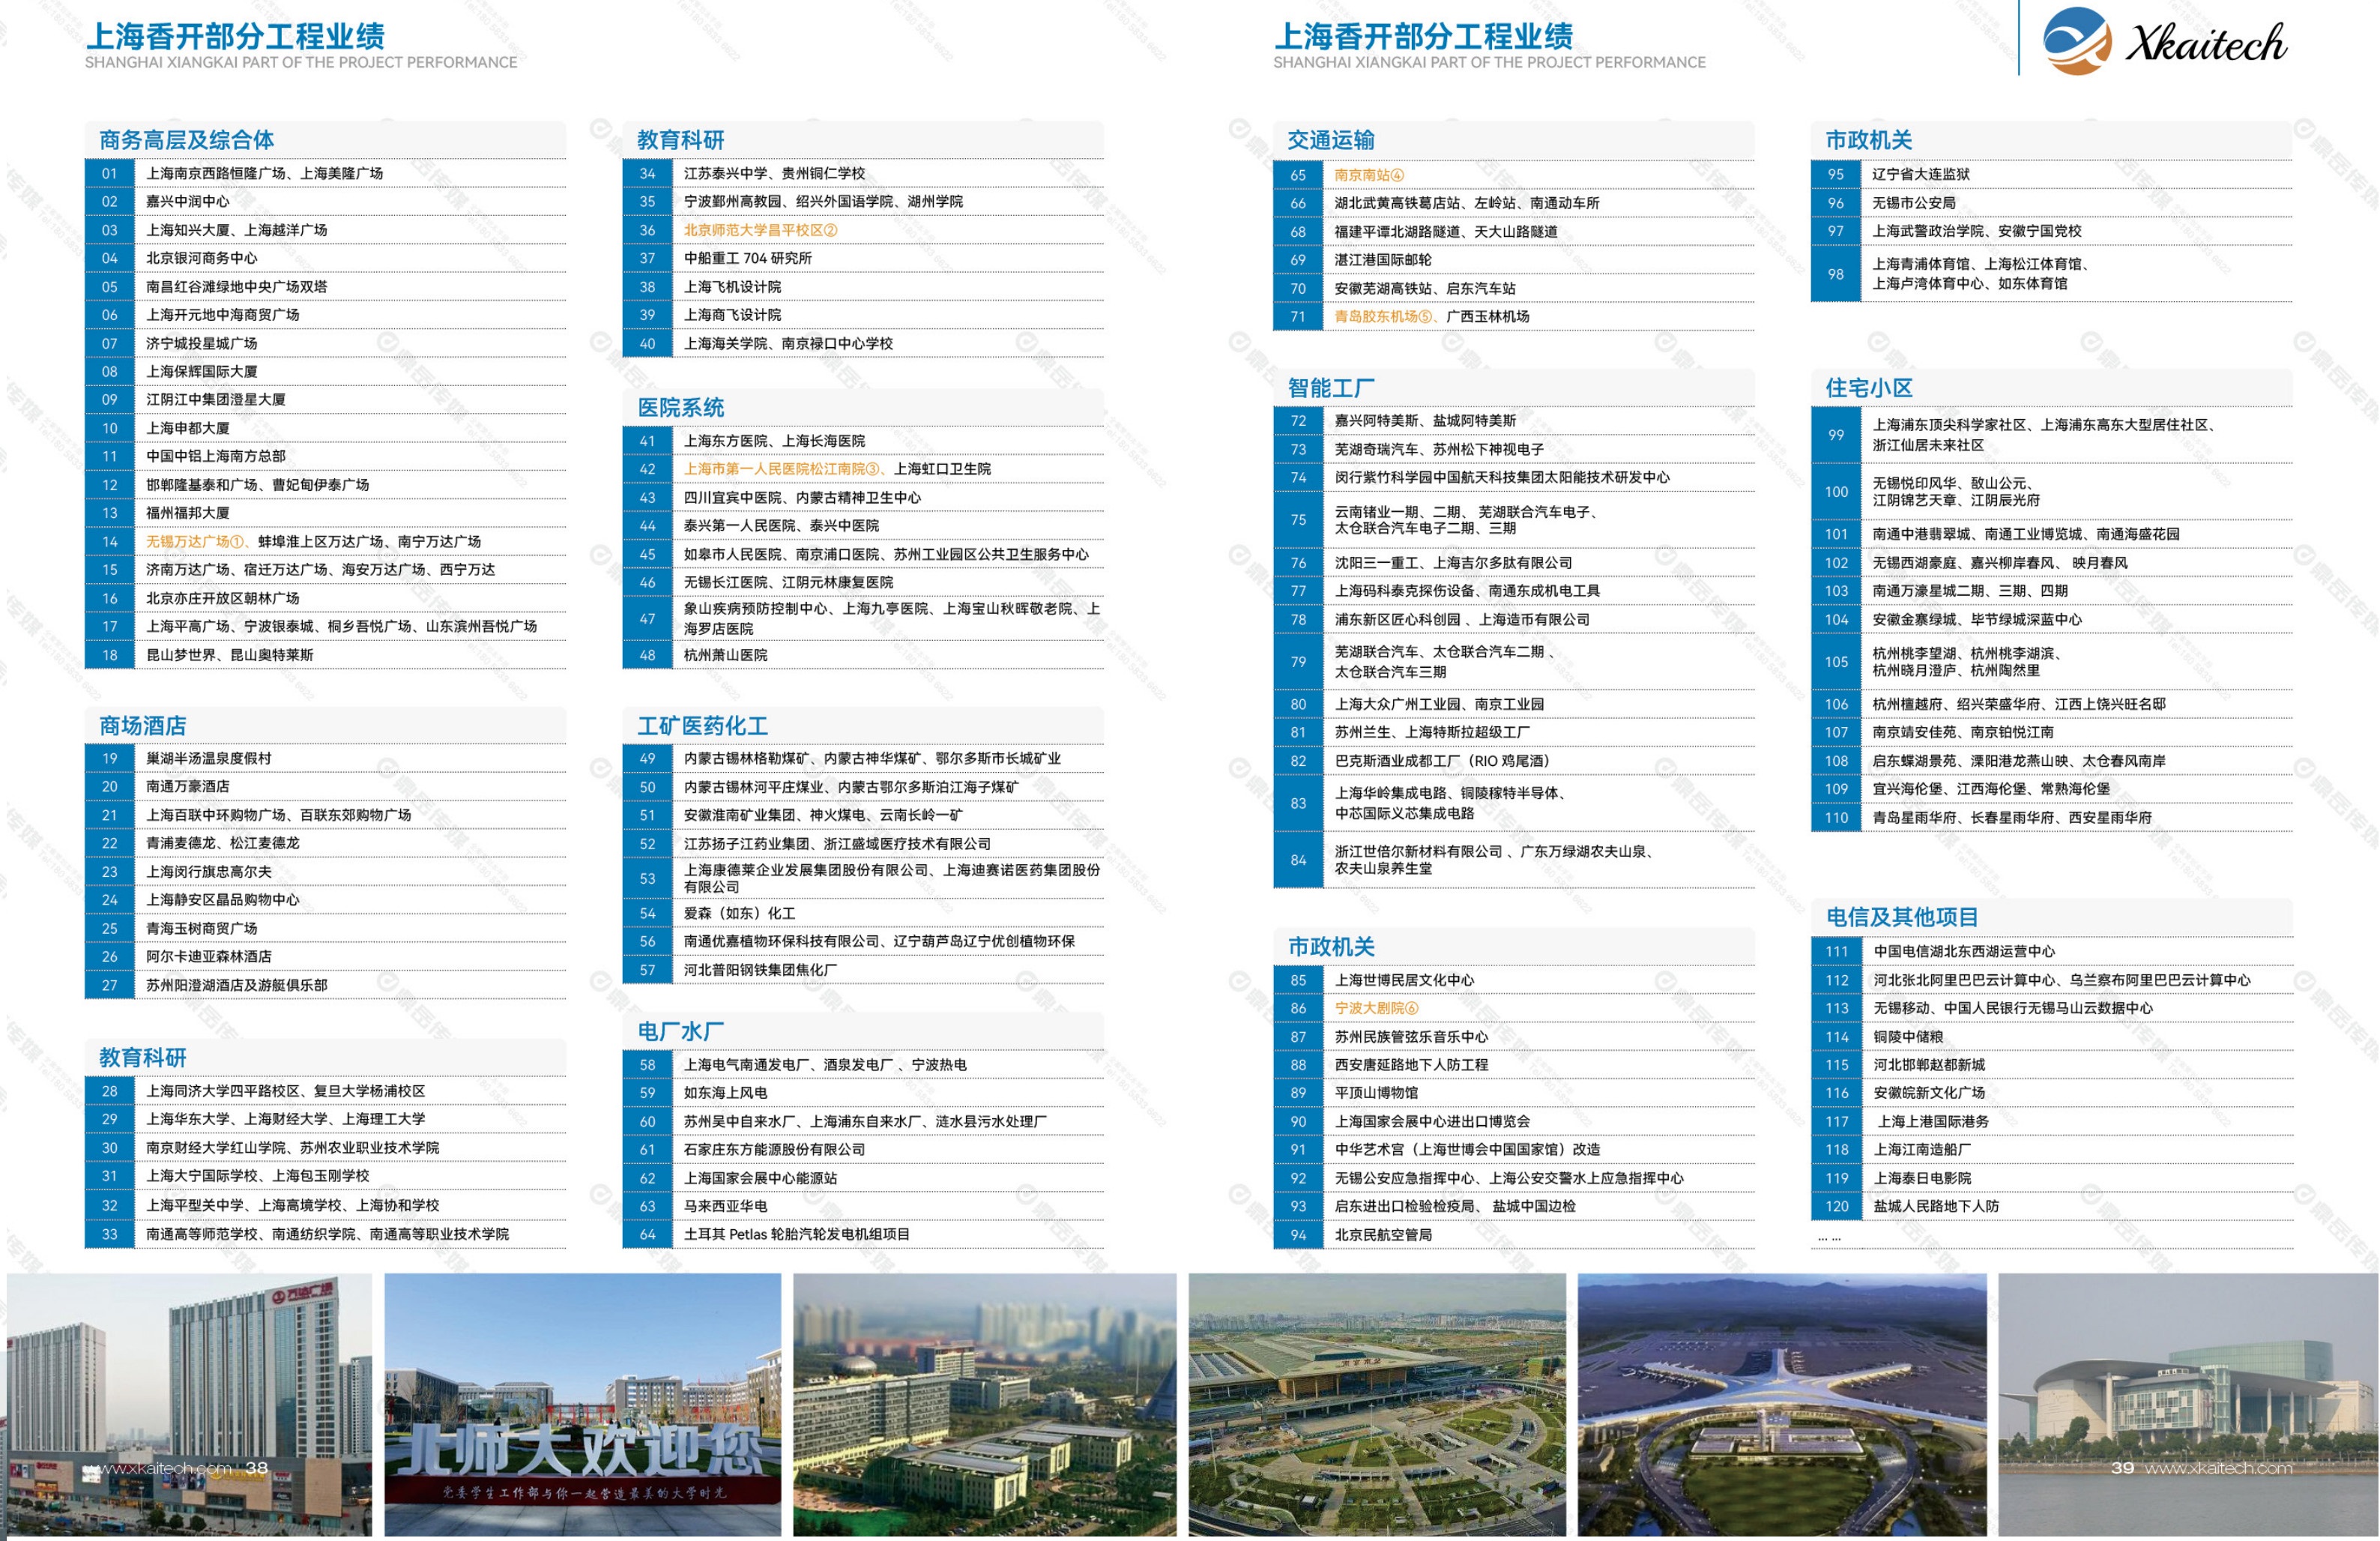Select row 54 爱森(如东)化工
The height and width of the screenshot is (1541, 2380).
(x=863, y=914)
